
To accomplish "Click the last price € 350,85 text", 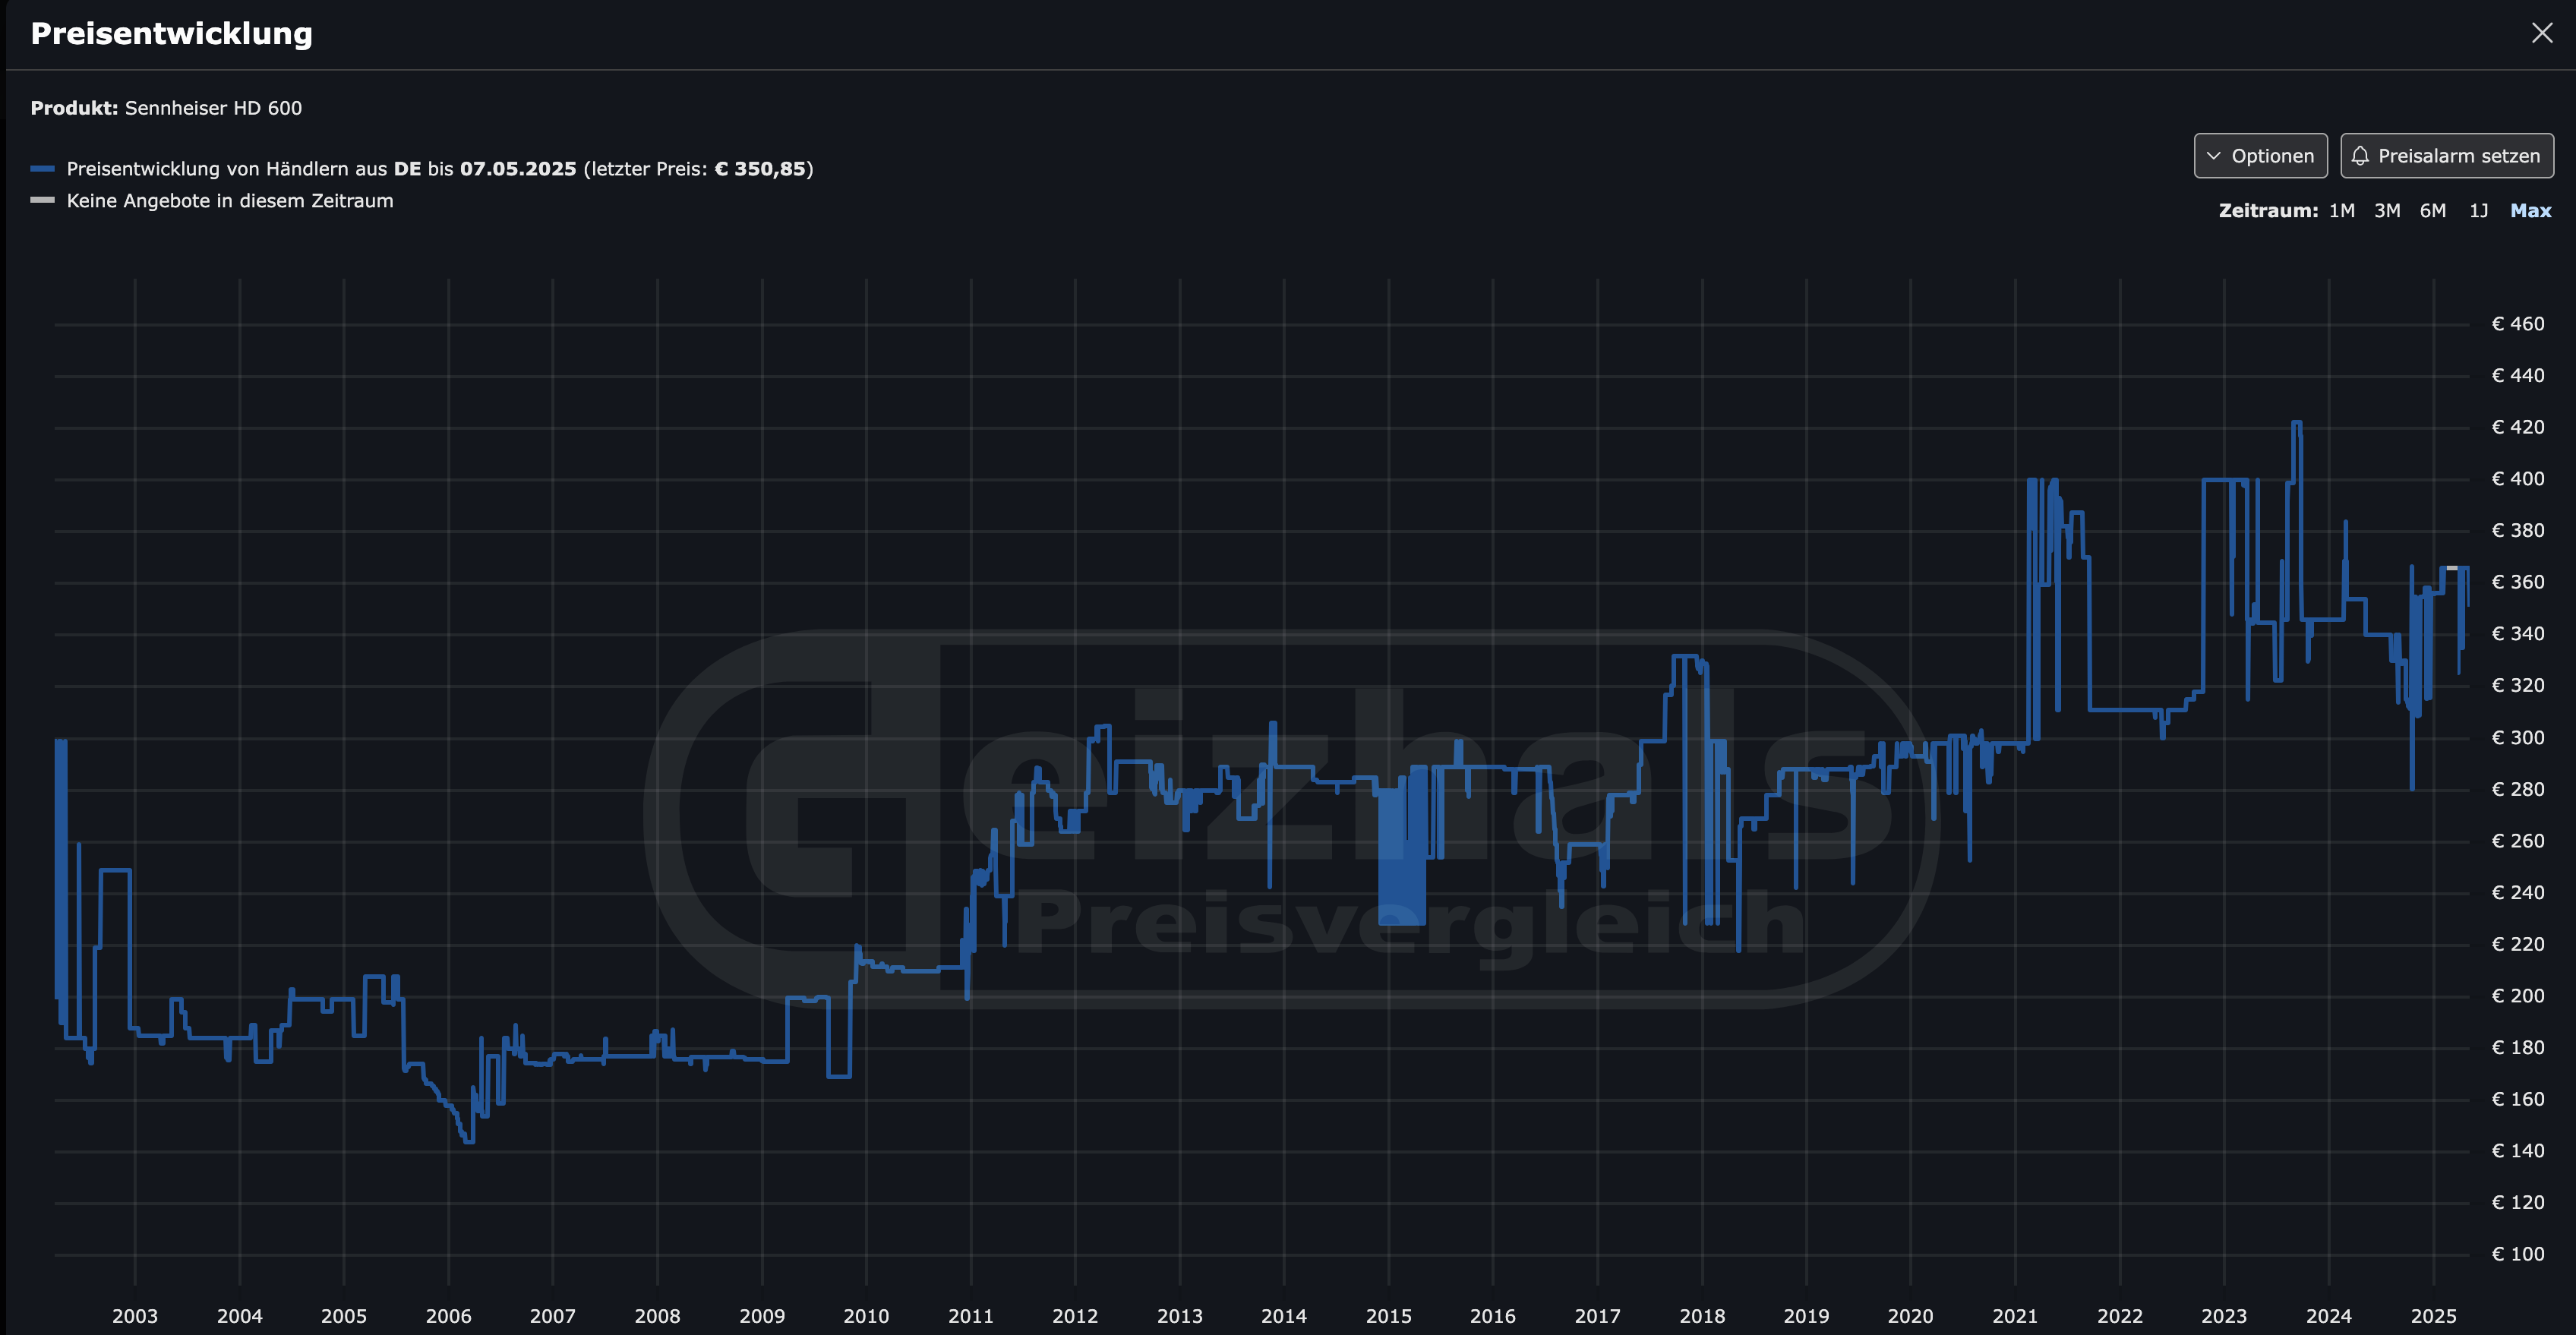I will pos(760,169).
